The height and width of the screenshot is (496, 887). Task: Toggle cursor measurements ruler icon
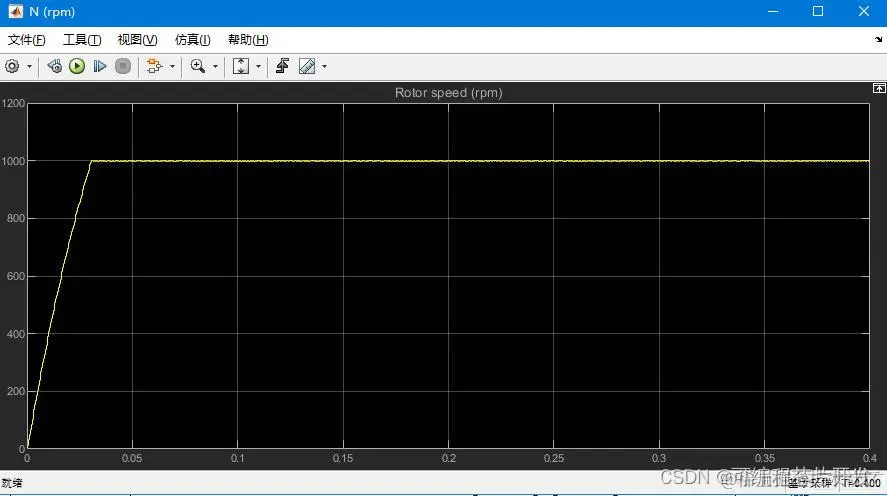(307, 66)
